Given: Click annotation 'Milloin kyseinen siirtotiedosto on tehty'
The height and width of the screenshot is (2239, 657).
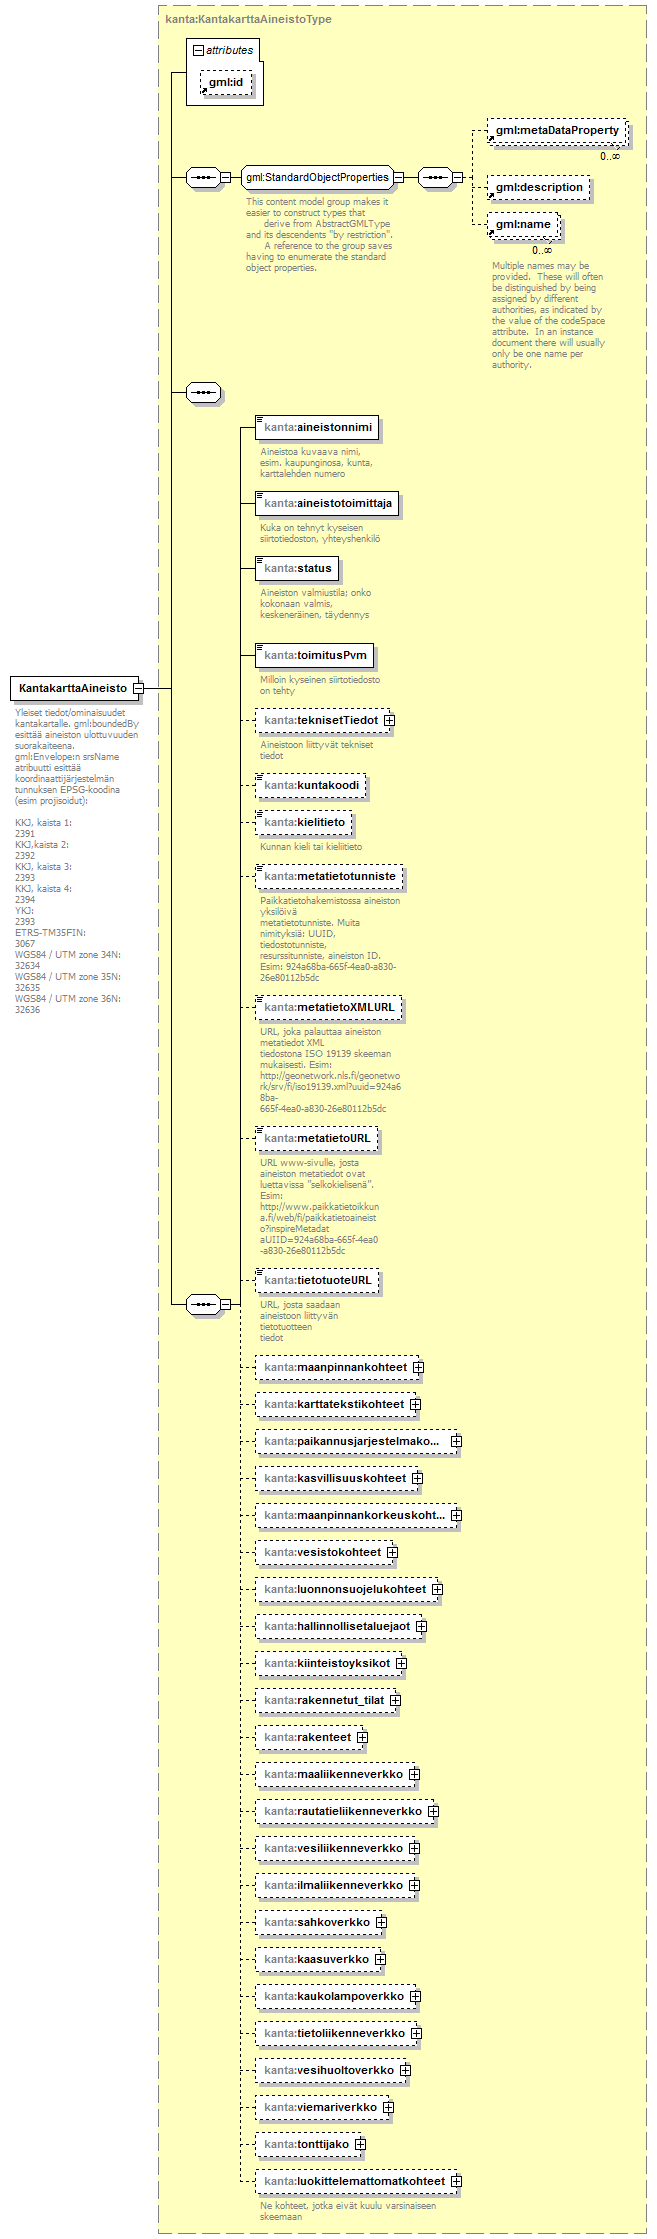Looking at the screenshot, I should tap(320, 685).
